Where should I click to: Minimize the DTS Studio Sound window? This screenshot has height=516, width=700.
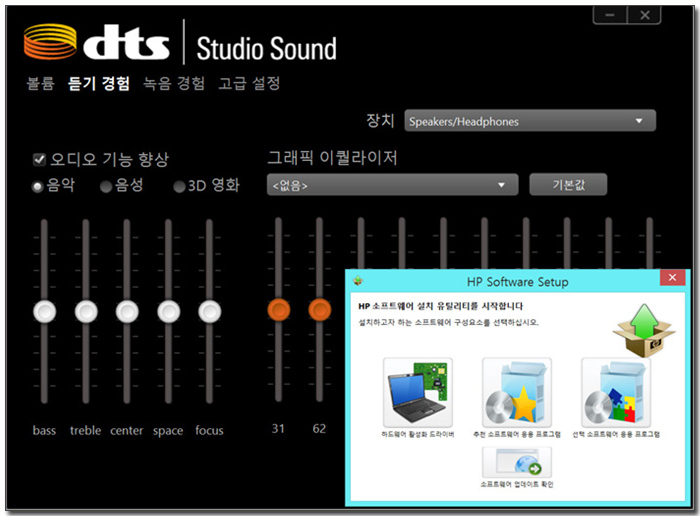click(610, 15)
